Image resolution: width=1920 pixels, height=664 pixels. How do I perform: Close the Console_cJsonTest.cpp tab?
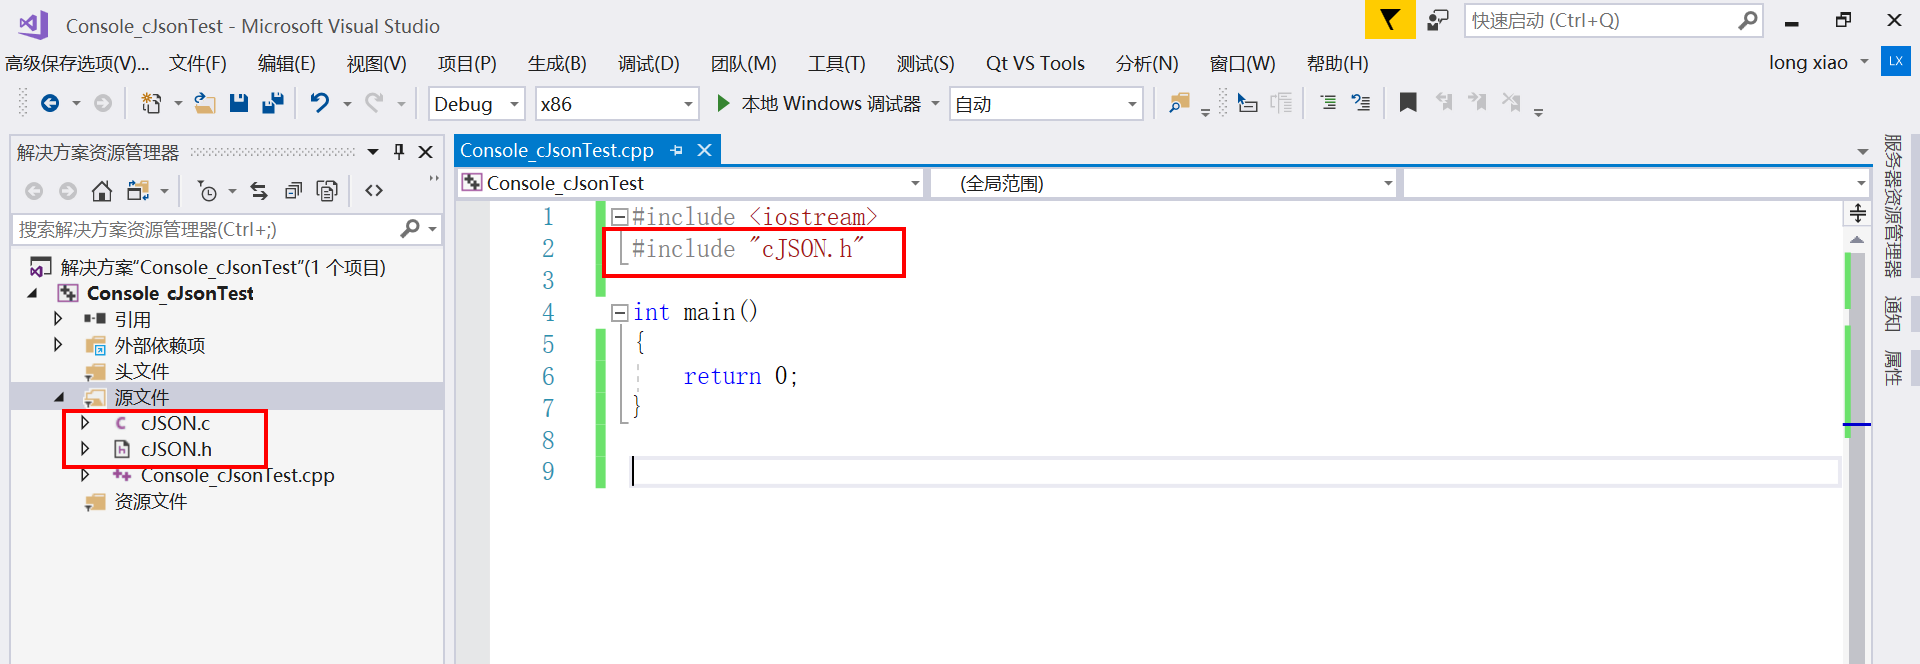tap(705, 150)
